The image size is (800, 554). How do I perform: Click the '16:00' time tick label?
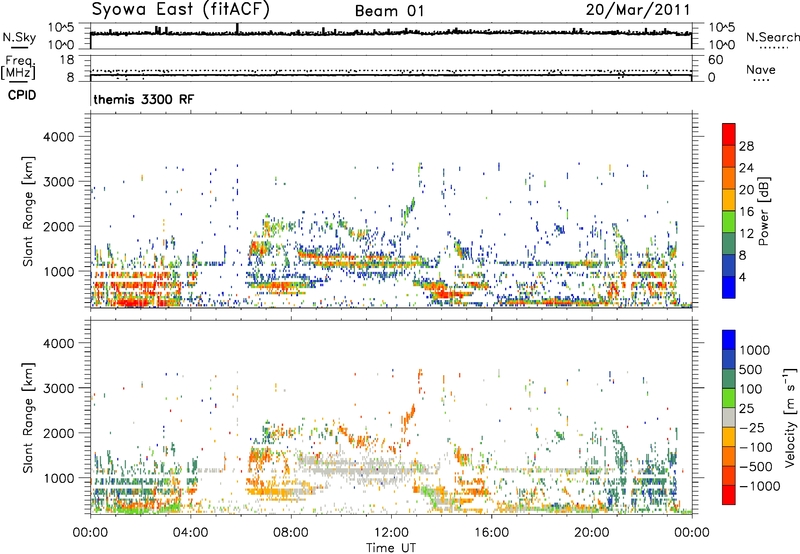(x=491, y=533)
